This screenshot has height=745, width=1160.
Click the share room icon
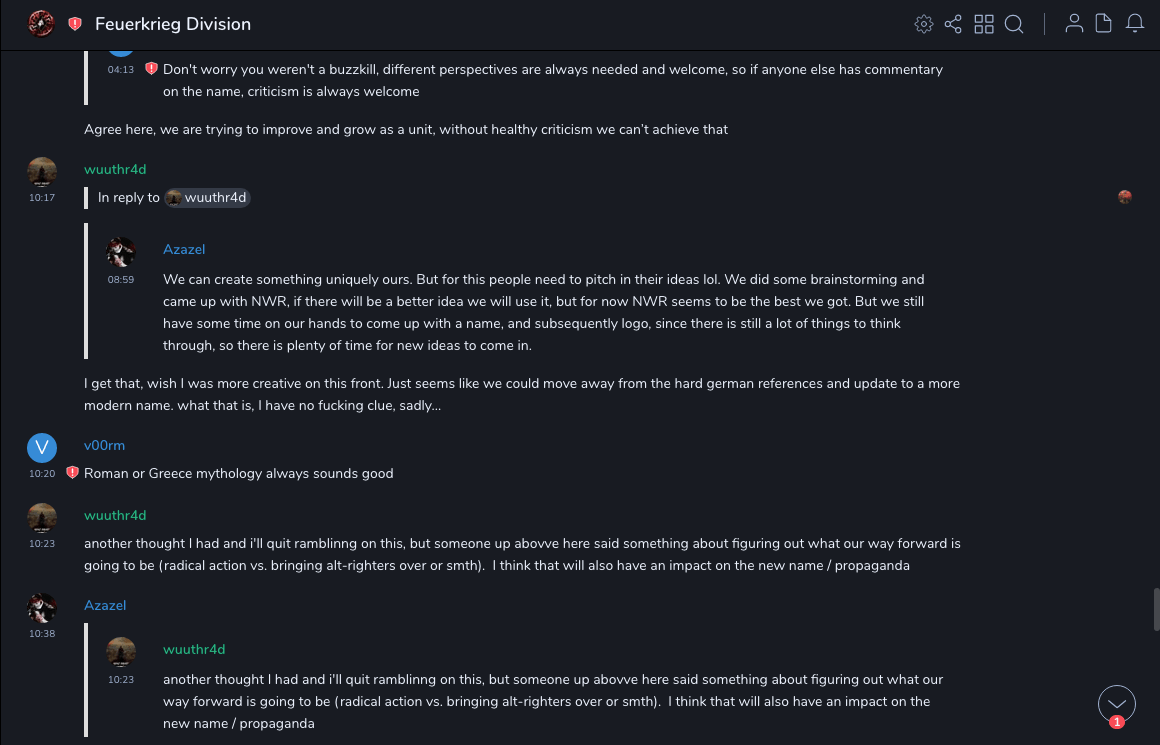(953, 24)
